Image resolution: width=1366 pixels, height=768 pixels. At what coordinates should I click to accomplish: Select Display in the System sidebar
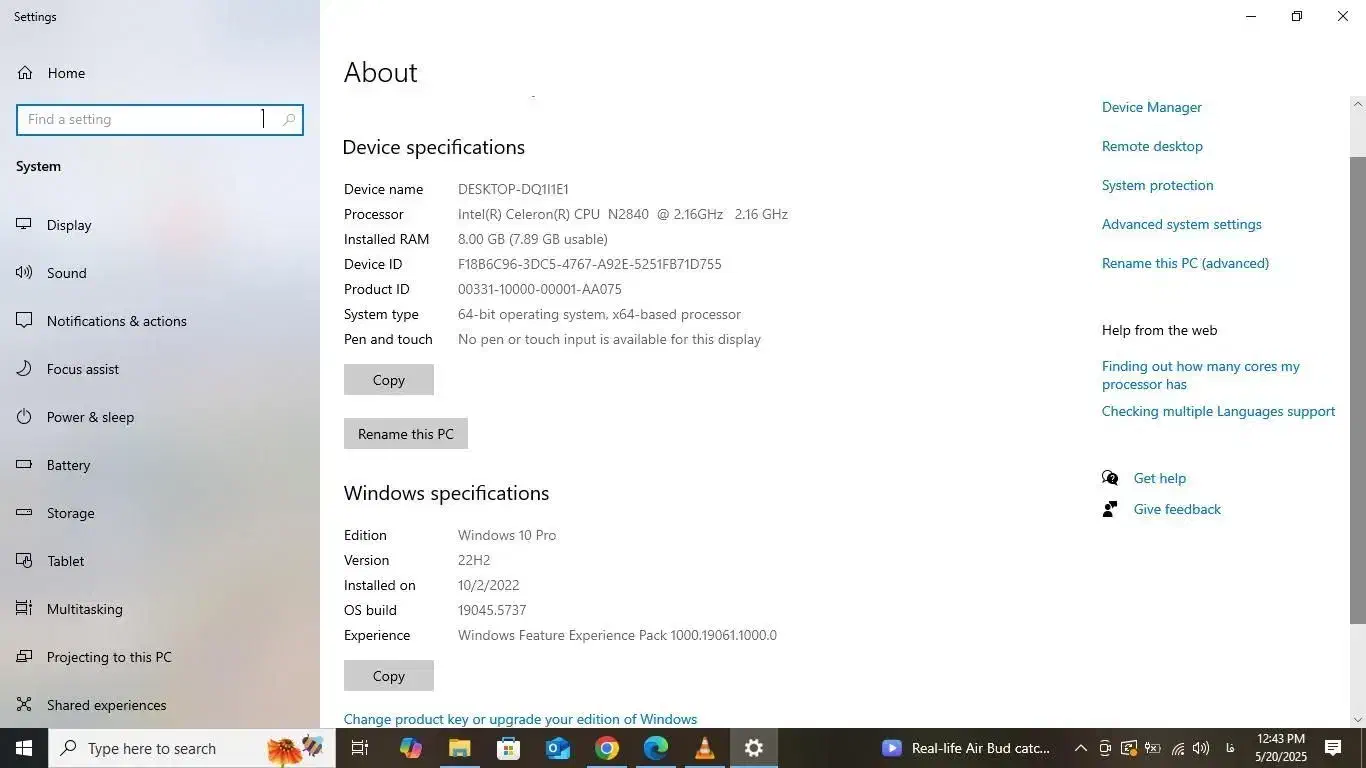[x=69, y=224]
